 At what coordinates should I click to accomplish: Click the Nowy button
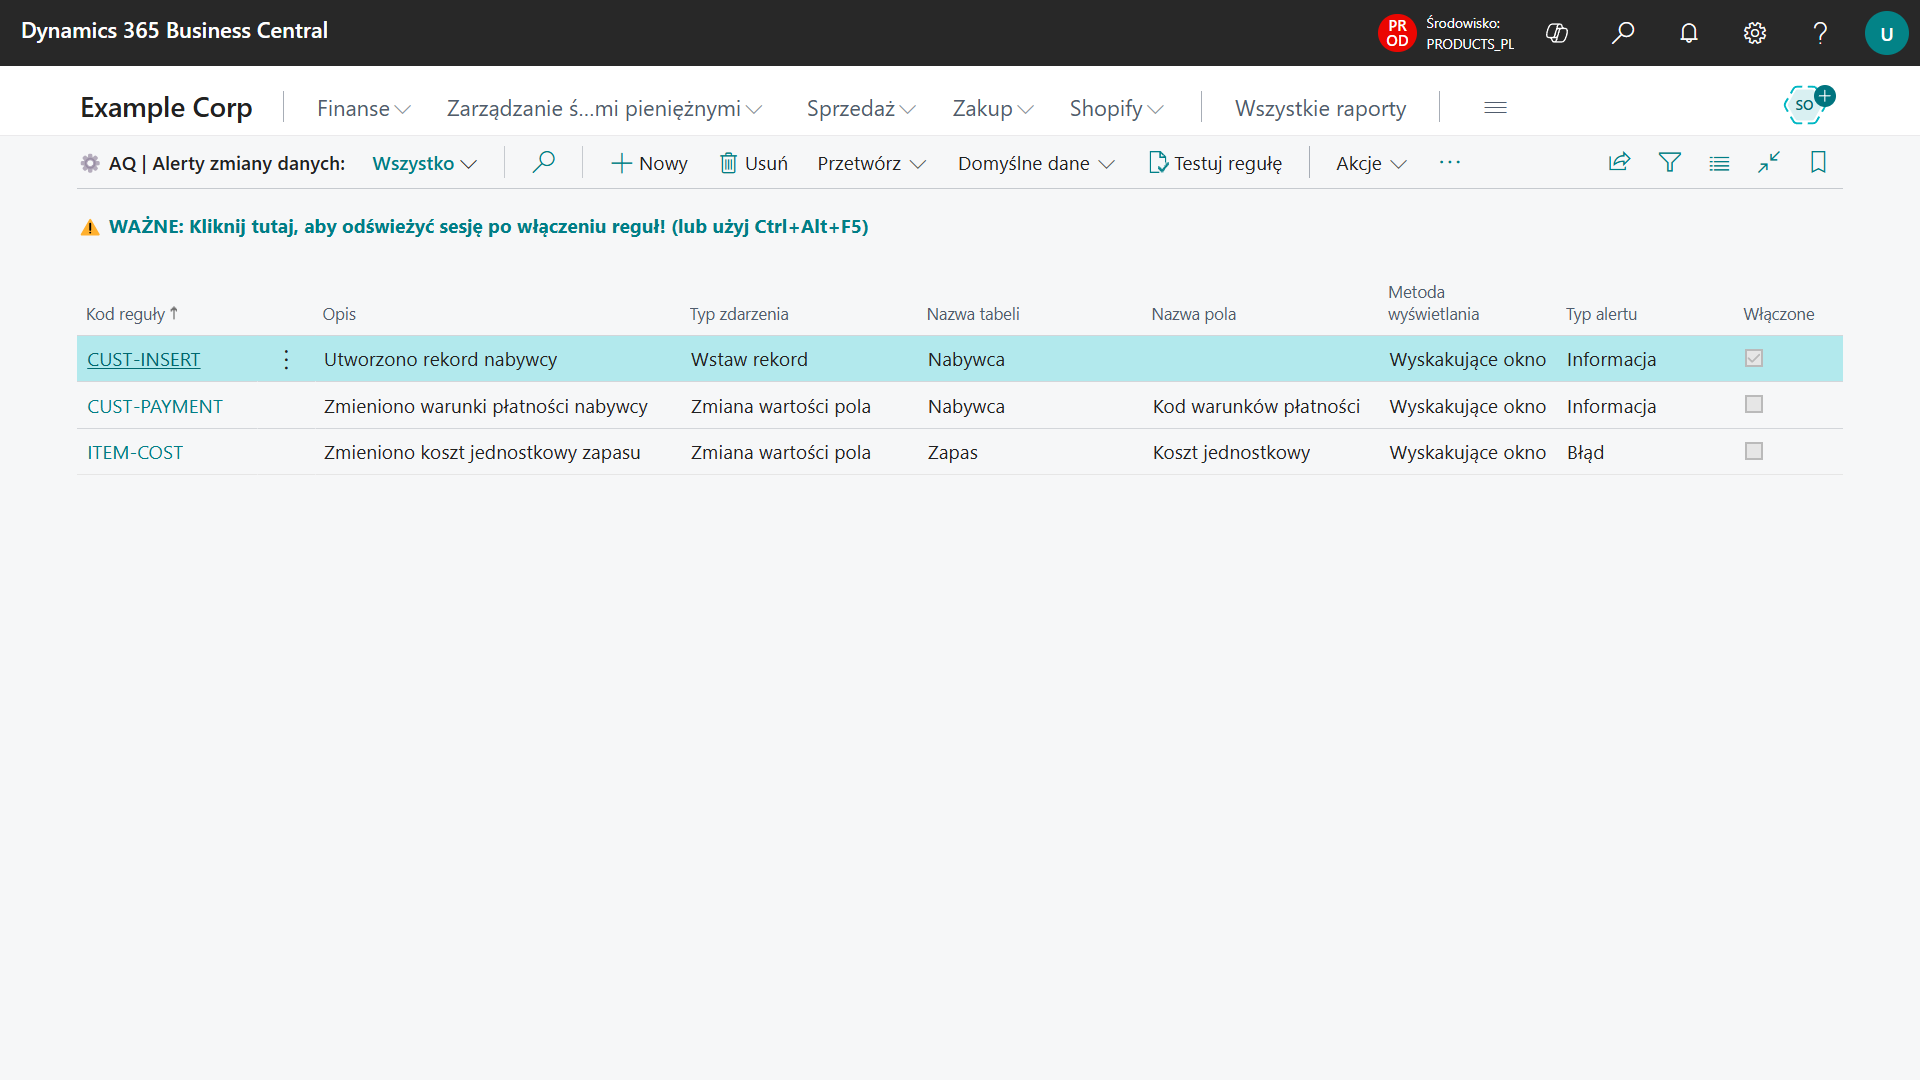pyautogui.click(x=649, y=163)
